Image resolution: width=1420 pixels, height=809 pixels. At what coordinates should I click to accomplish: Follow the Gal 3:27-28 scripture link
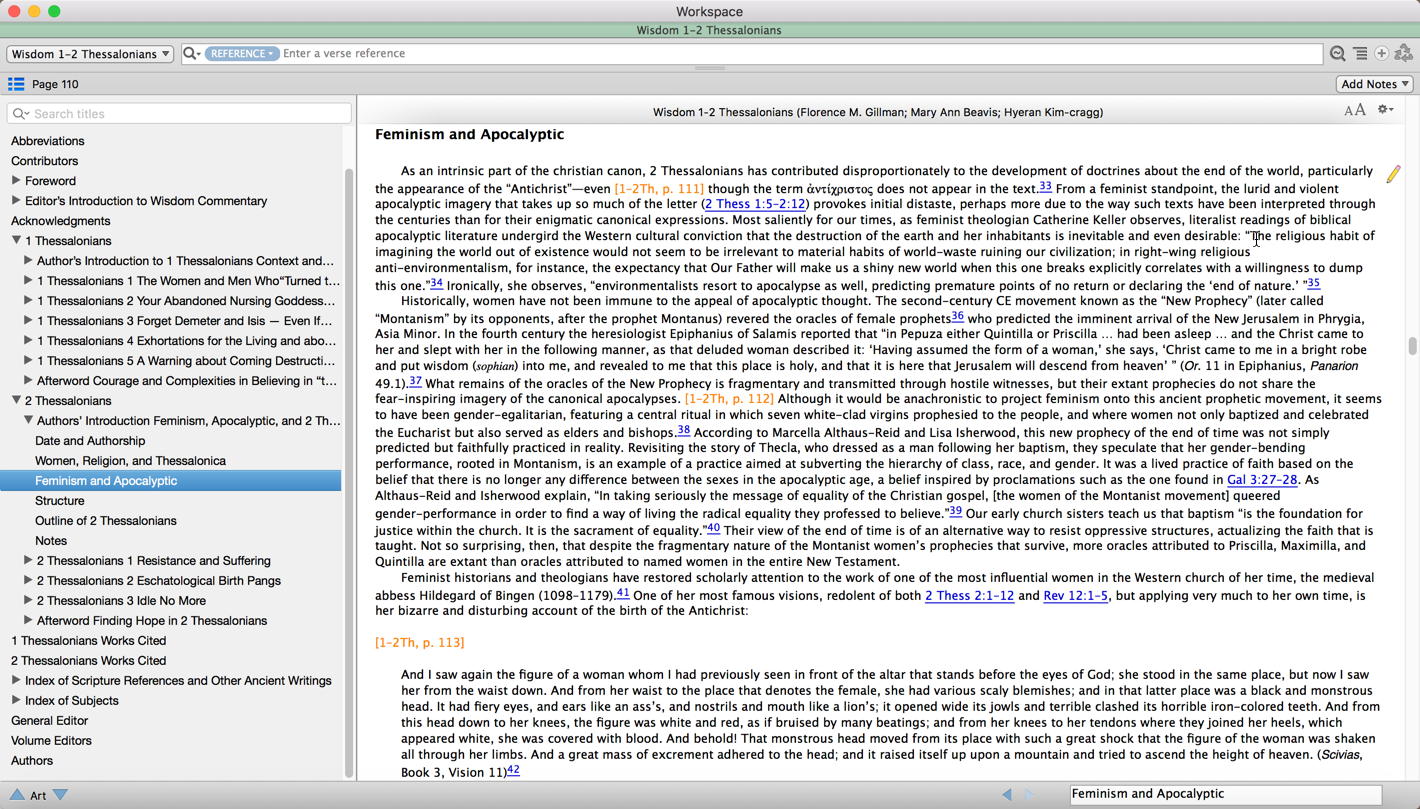[1262, 480]
